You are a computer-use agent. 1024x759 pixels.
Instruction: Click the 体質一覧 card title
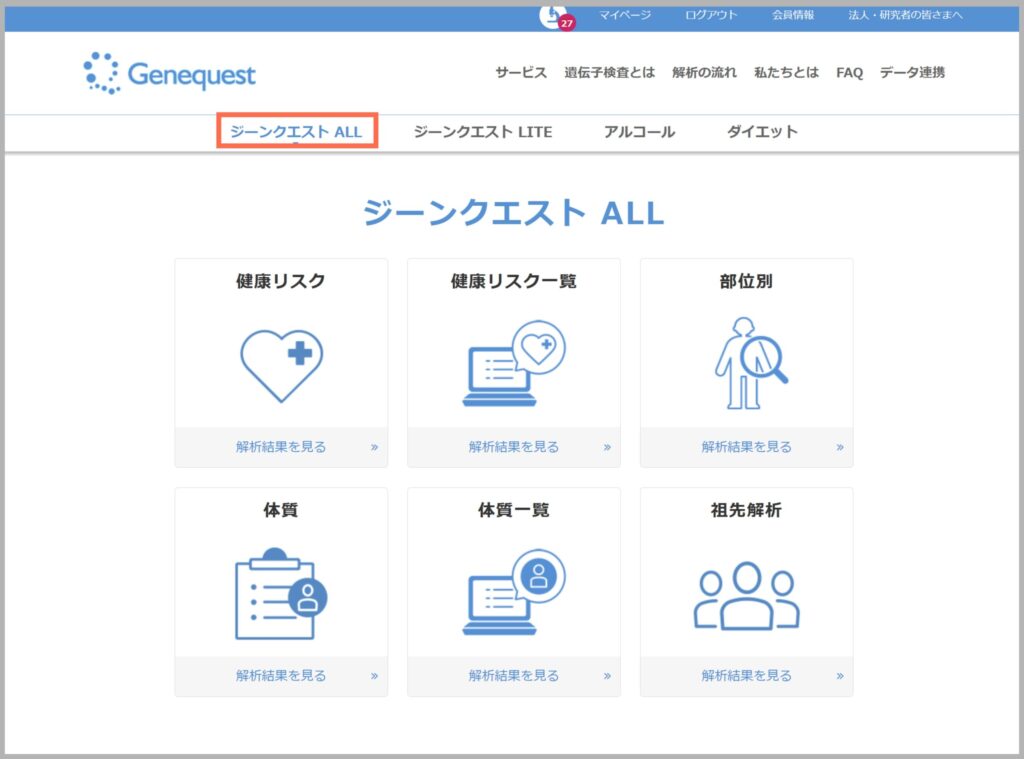click(x=514, y=510)
